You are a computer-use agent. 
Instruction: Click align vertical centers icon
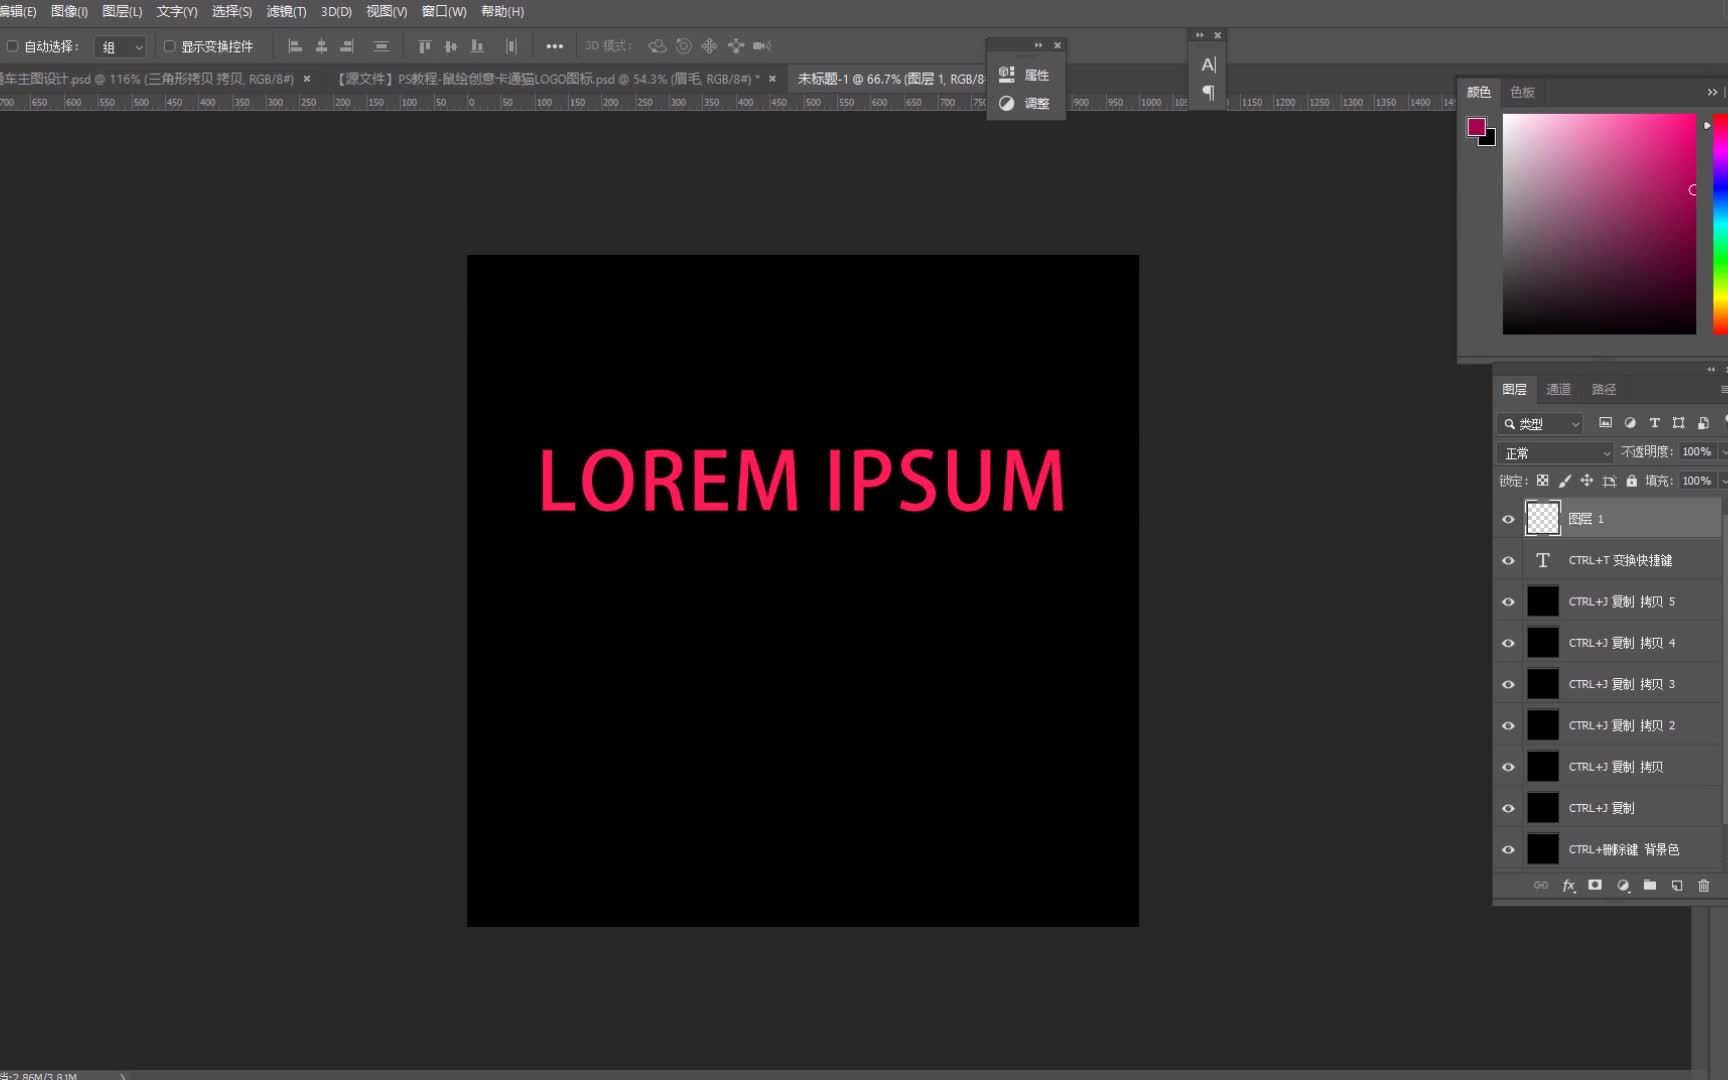tap(451, 46)
